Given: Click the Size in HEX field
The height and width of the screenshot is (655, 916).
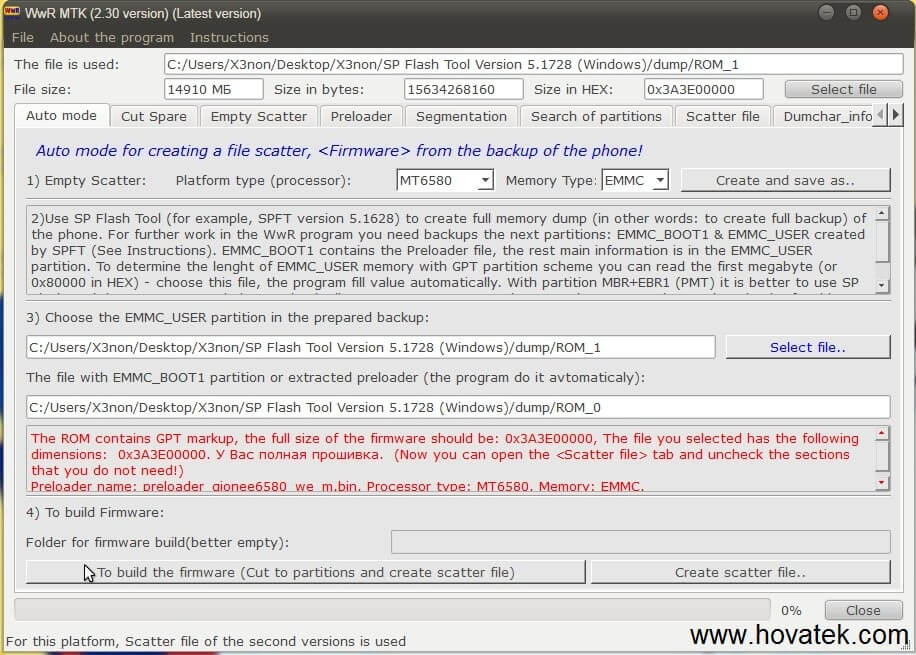Looking at the screenshot, I should [703, 89].
